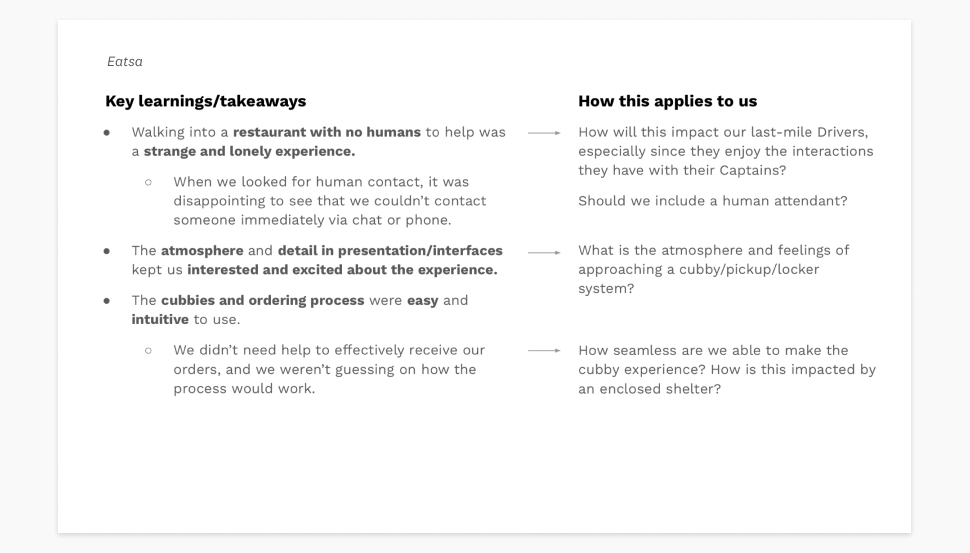The width and height of the screenshot is (970, 553).
Task: Click the arrow beside the "We didn't need help" sub-bullet
Action: point(544,351)
